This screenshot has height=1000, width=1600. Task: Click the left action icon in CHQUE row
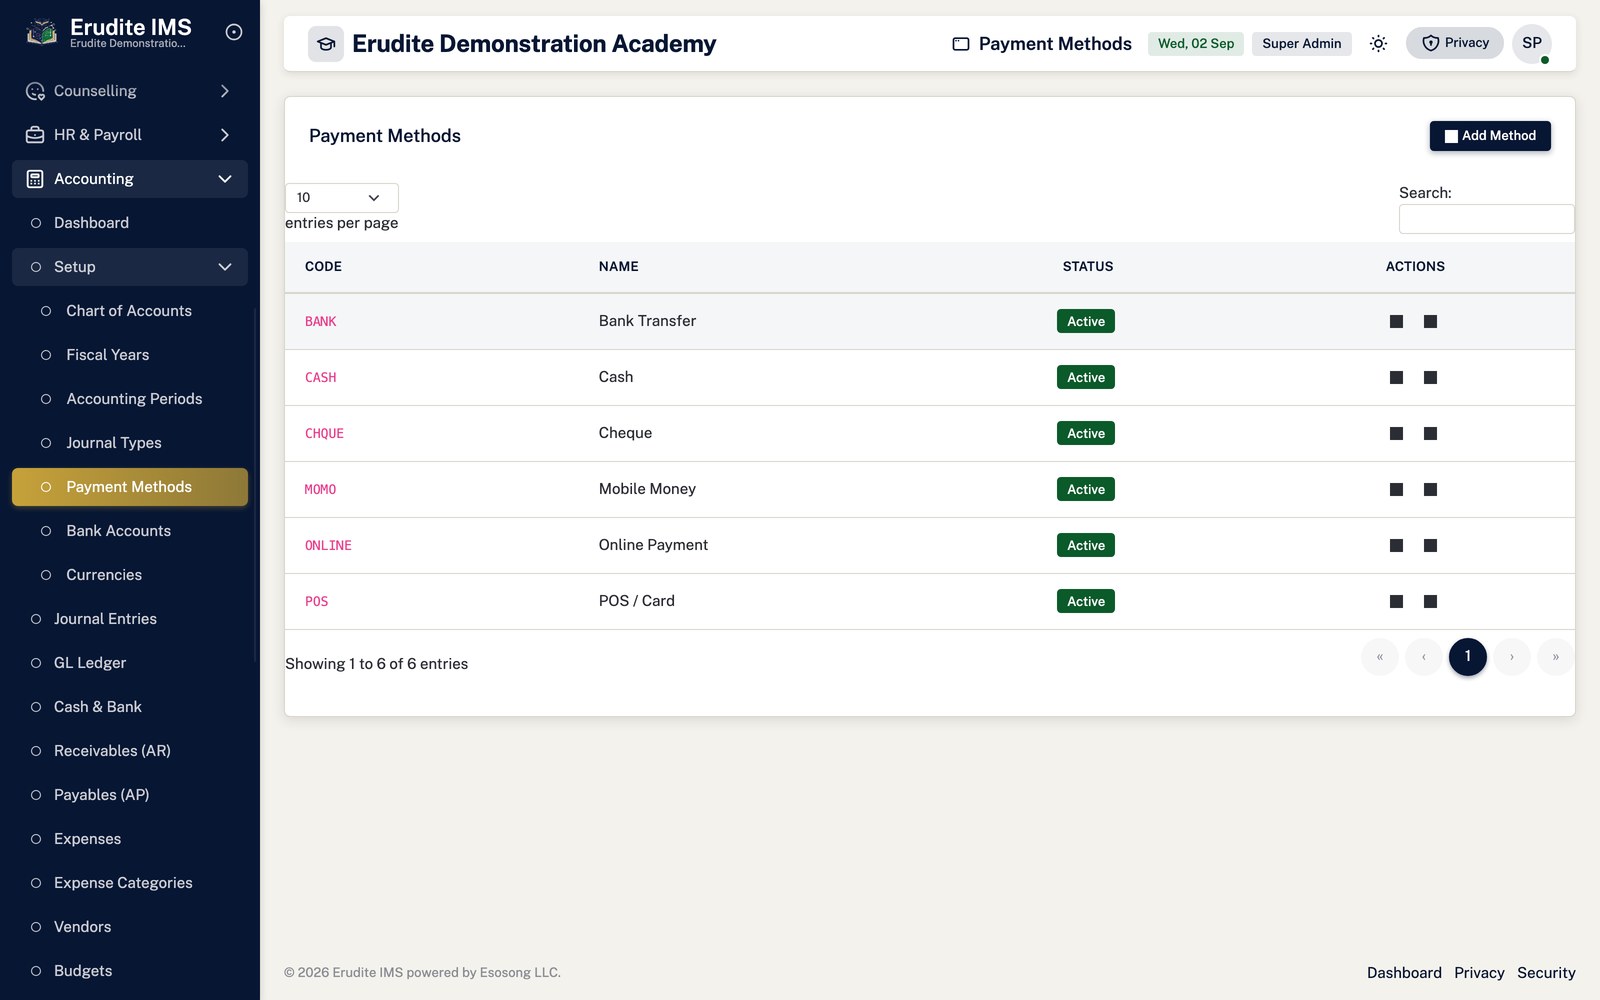click(x=1396, y=433)
